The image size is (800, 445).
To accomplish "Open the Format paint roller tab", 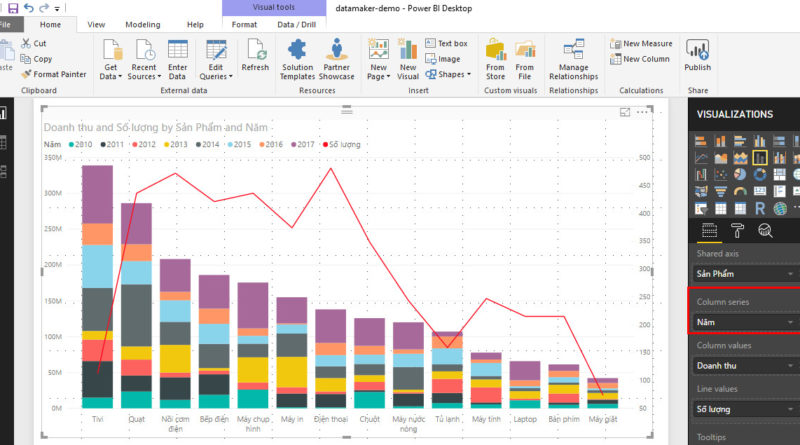I will [737, 231].
